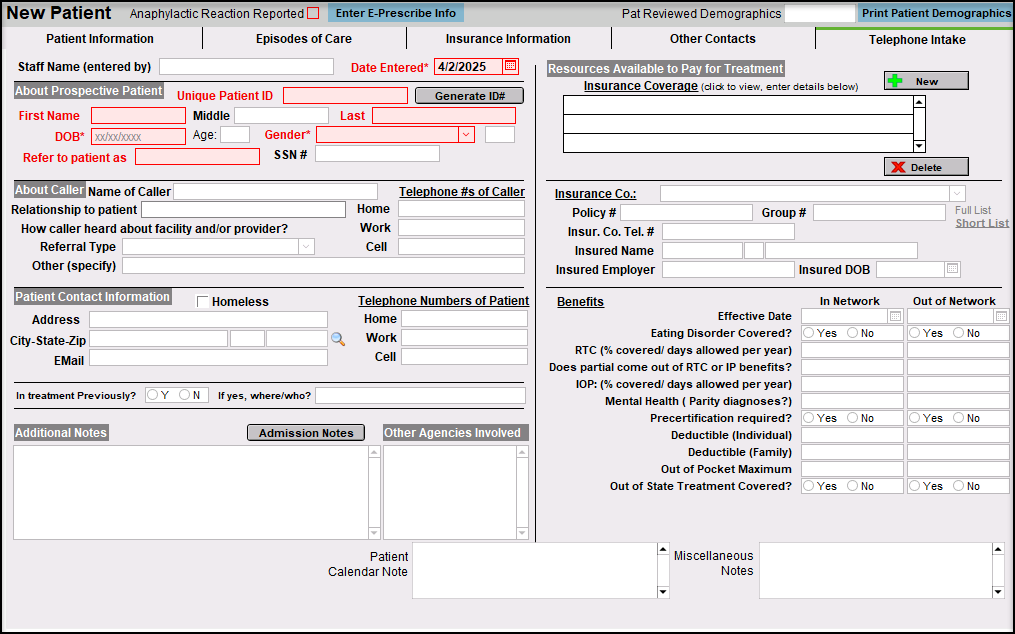Check the Anaphylactic Reaction Reported box
Viewport: 1015px width, 634px height.
313,14
